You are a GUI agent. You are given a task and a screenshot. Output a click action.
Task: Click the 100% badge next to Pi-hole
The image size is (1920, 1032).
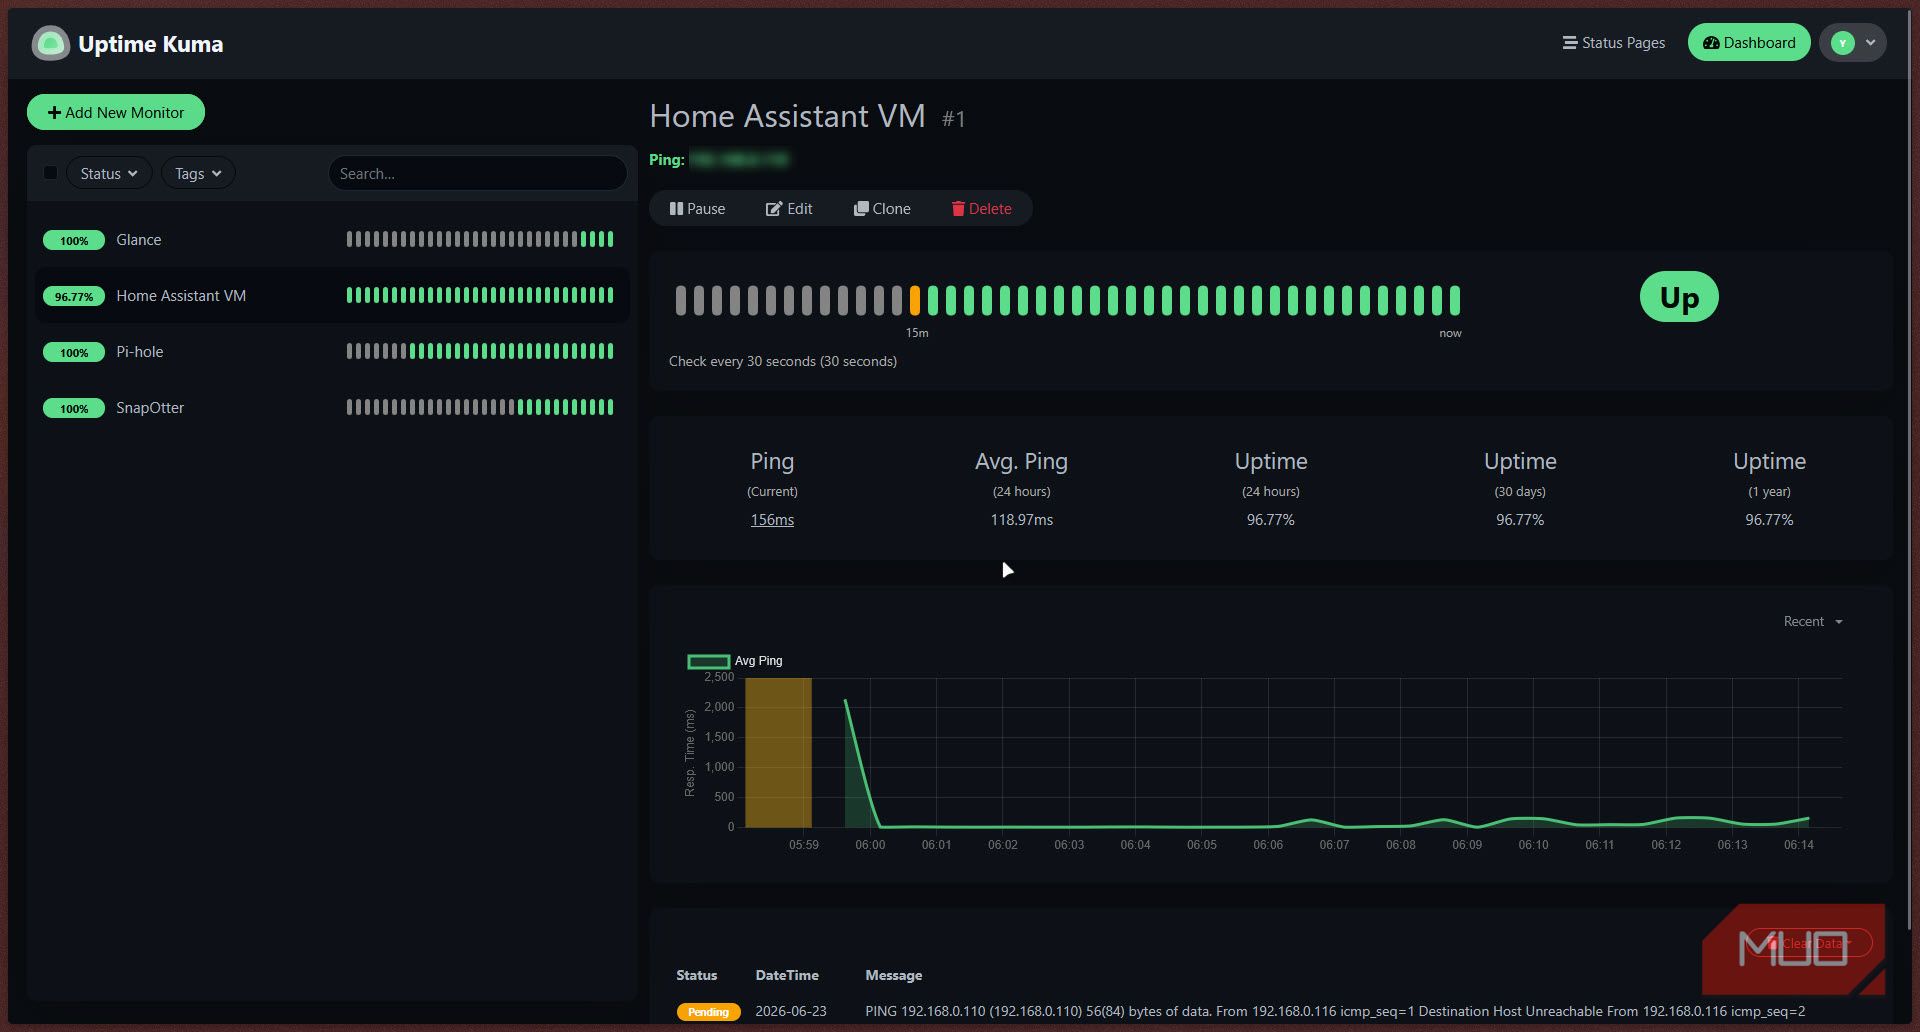coord(74,352)
